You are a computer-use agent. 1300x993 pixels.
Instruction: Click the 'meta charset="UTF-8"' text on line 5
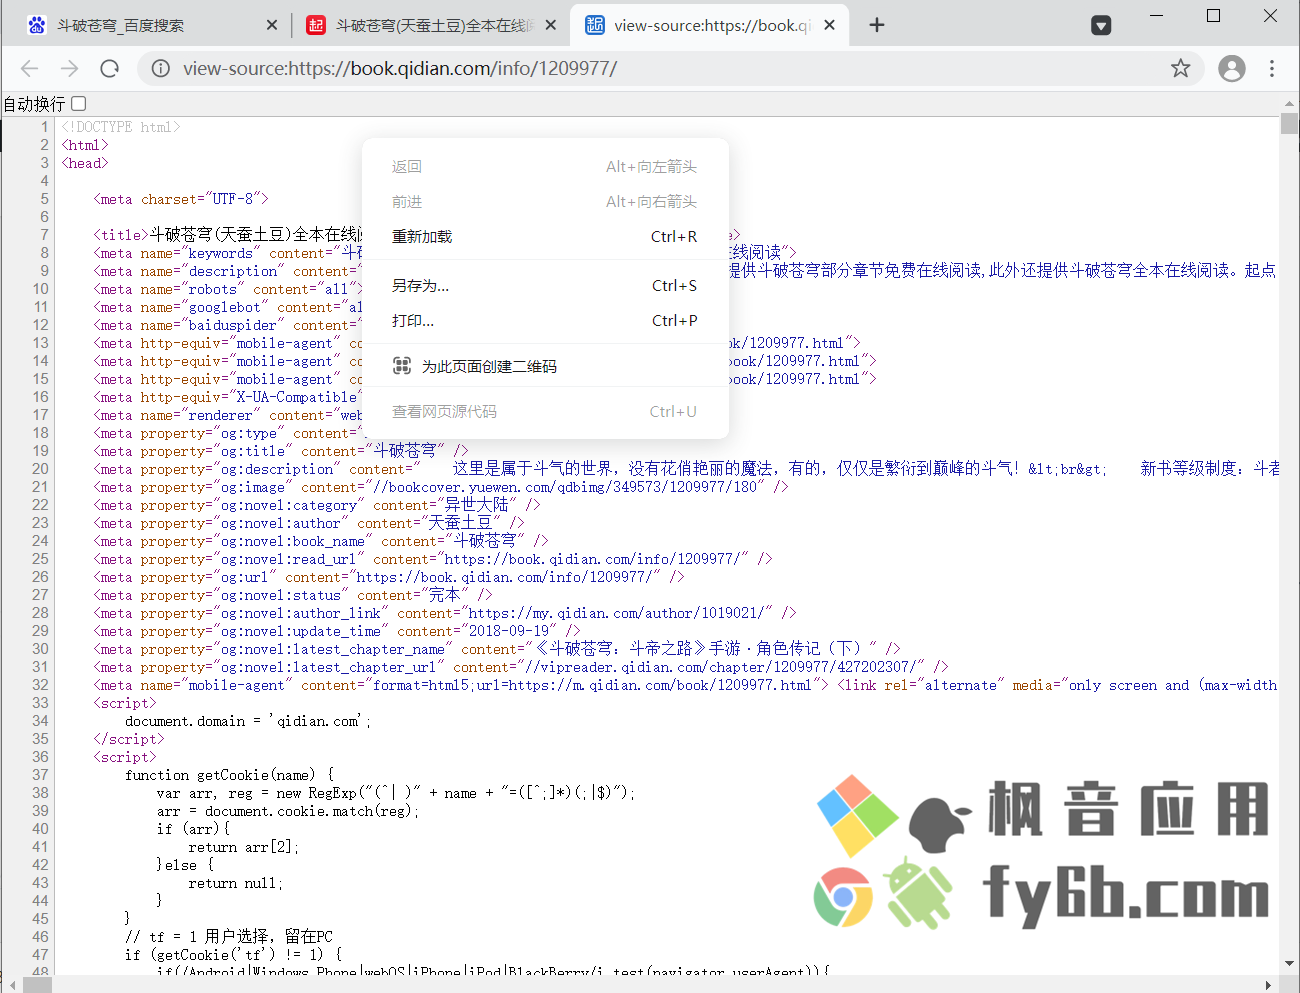point(181,199)
